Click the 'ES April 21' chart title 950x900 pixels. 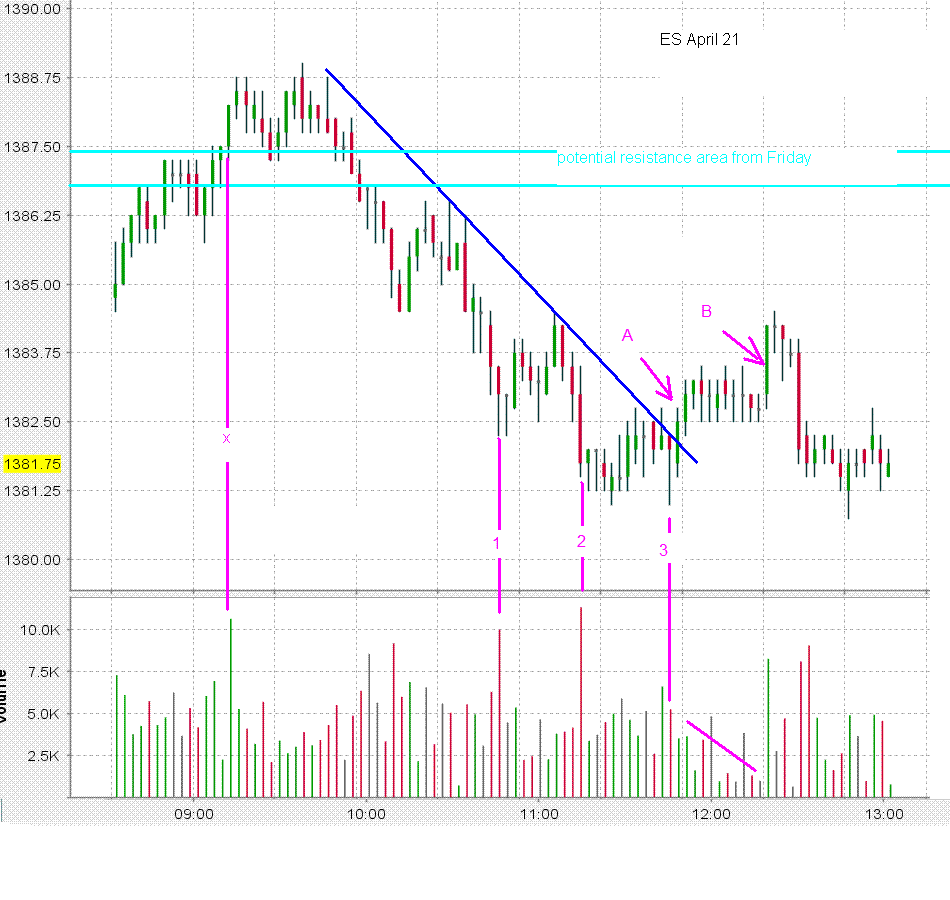coord(699,39)
